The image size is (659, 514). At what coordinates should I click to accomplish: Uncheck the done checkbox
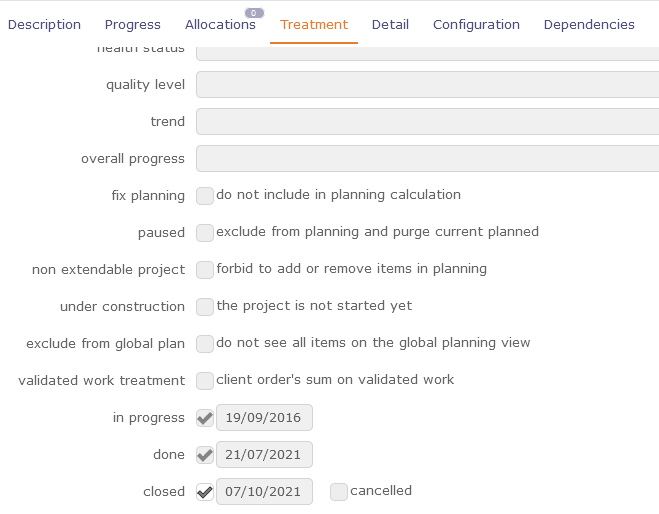[205, 455]
